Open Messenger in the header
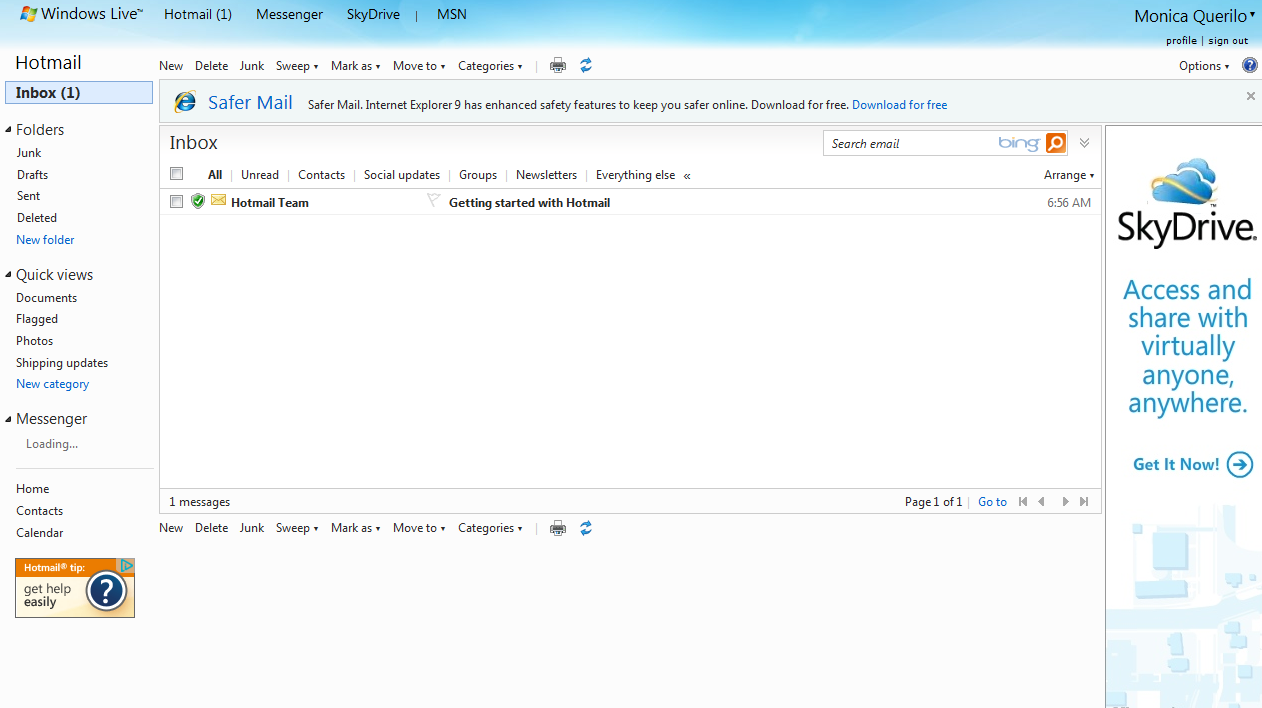Image resolution: width=1262 pixels, height=708 pixels. [x=289, y=14]
